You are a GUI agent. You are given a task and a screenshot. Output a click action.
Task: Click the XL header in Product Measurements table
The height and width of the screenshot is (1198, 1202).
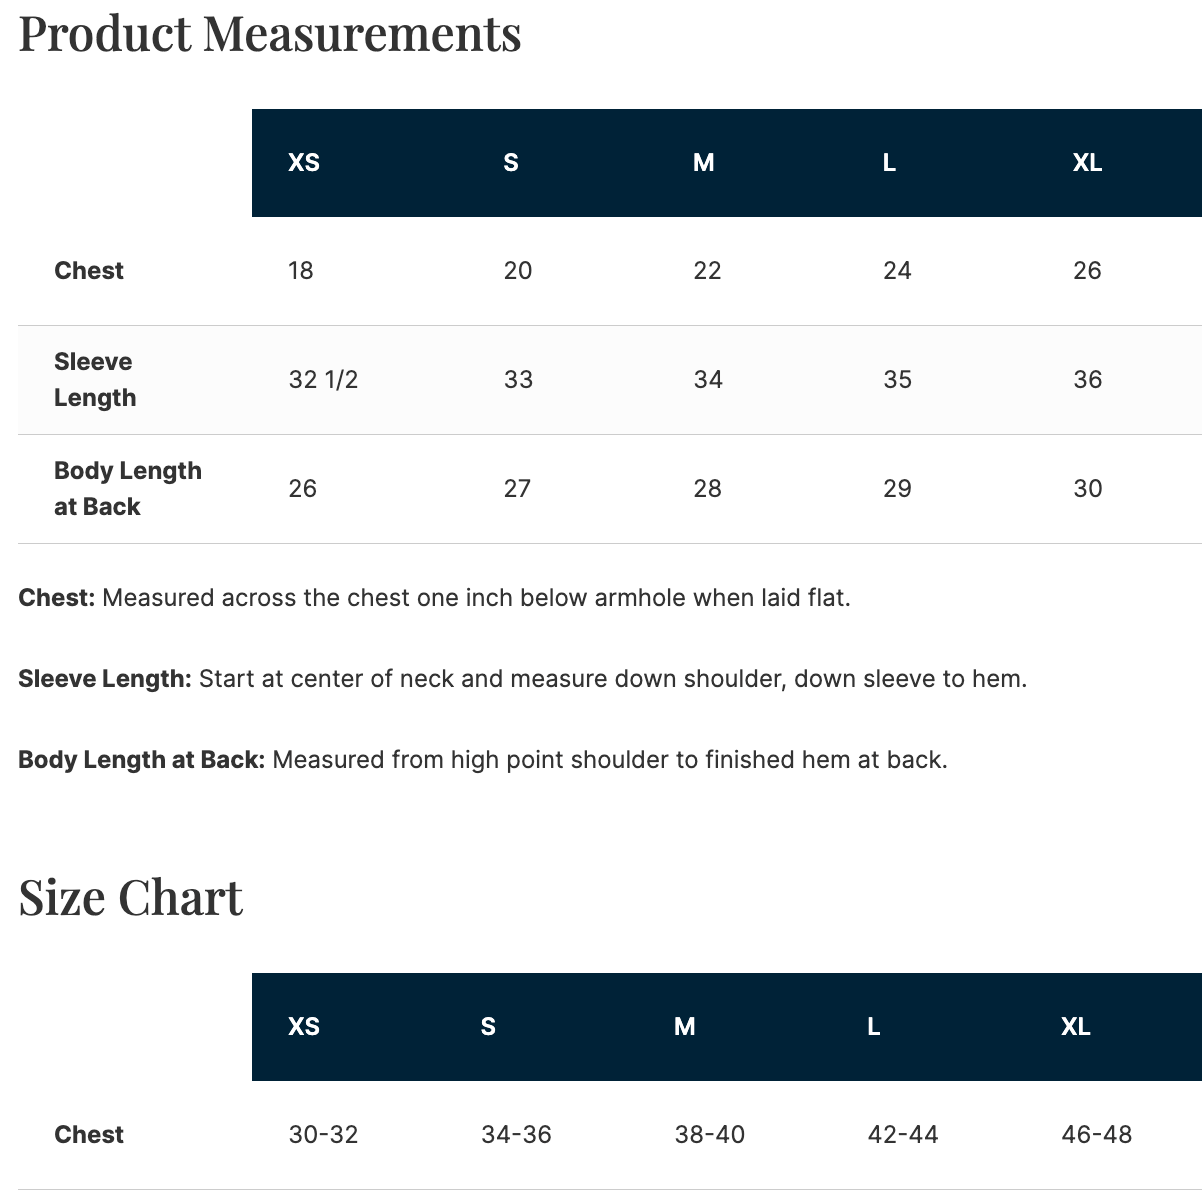coord(1087,163)
